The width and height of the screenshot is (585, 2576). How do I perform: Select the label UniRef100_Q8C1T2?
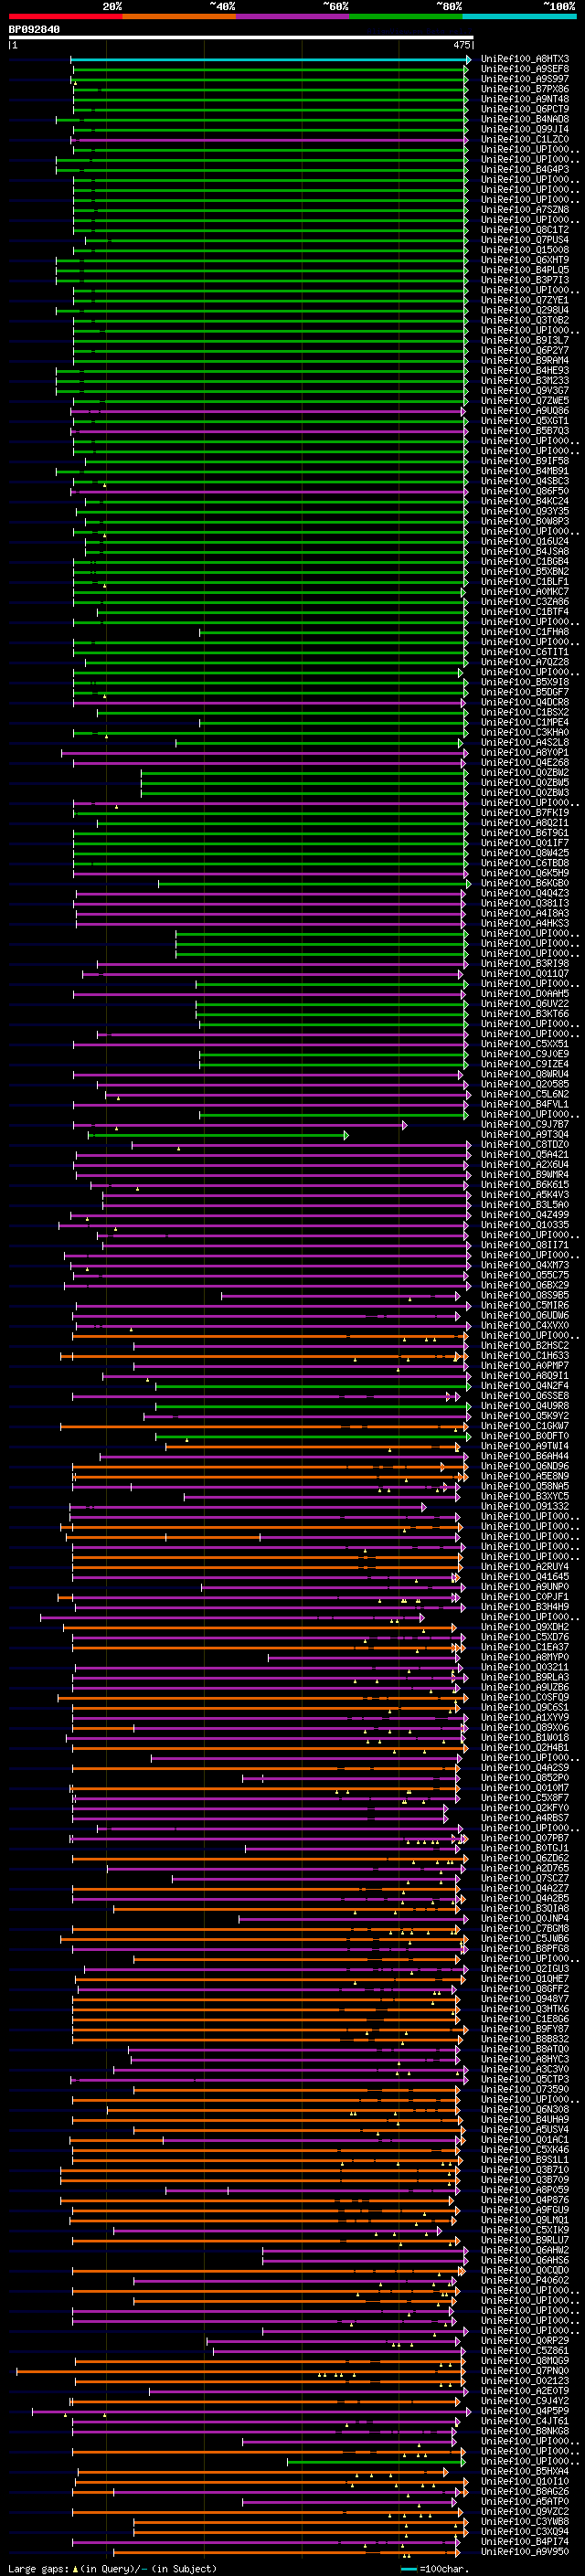525,231
